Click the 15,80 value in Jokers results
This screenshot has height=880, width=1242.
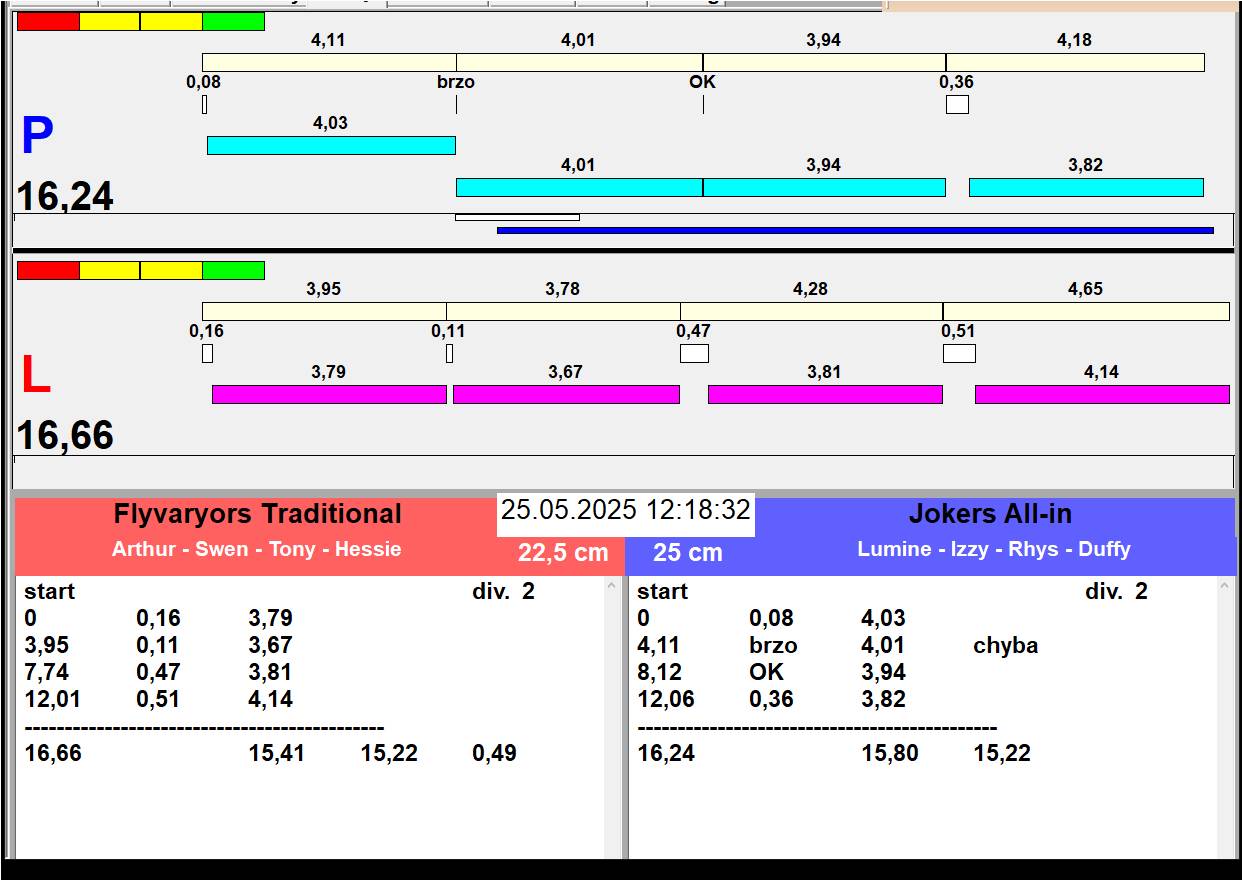pyautogui.click(x=890, y=754)
